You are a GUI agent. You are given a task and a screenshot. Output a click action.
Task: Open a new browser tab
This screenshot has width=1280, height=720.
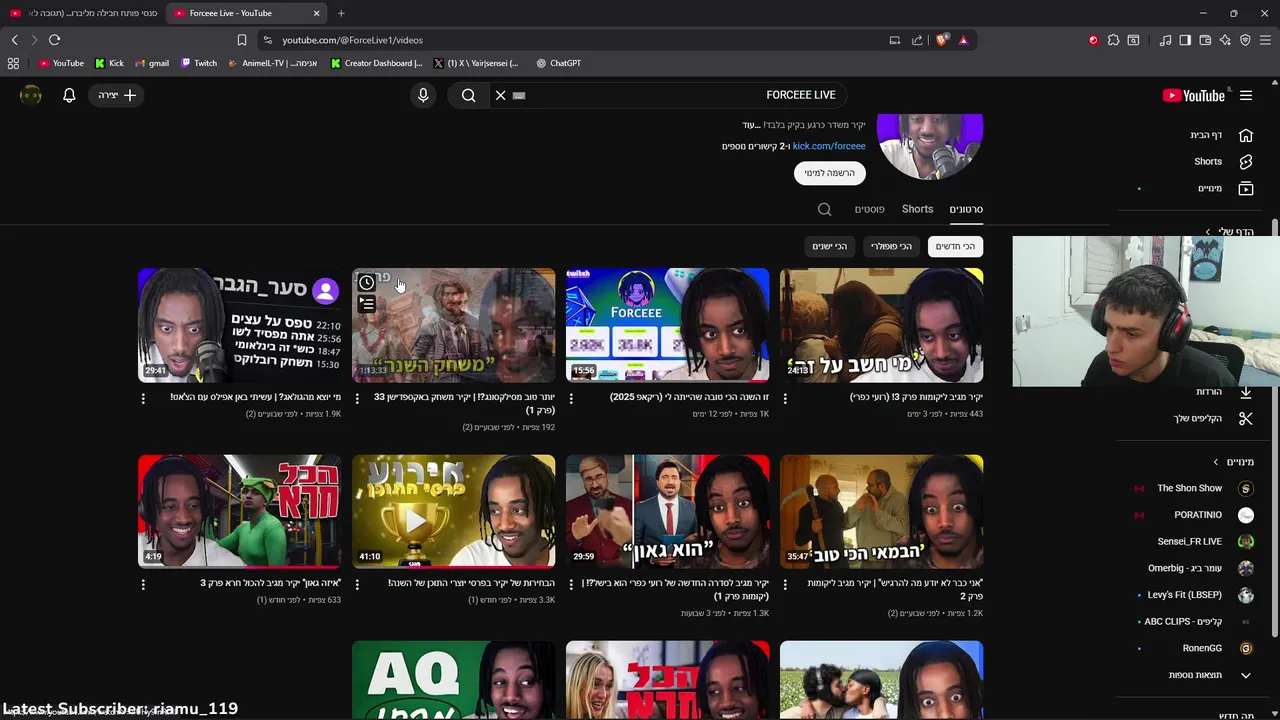pyautogui.click(x=341, y=13)
